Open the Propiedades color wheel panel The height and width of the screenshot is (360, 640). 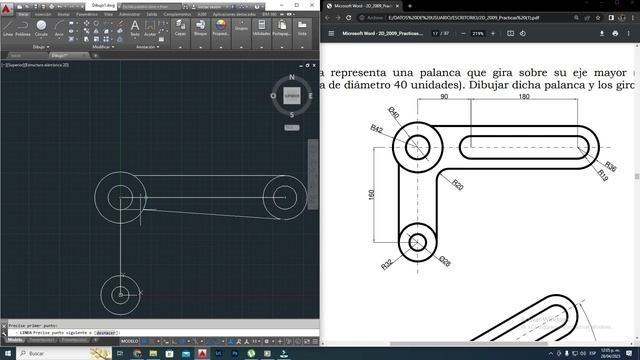click(x=221, y=28)
